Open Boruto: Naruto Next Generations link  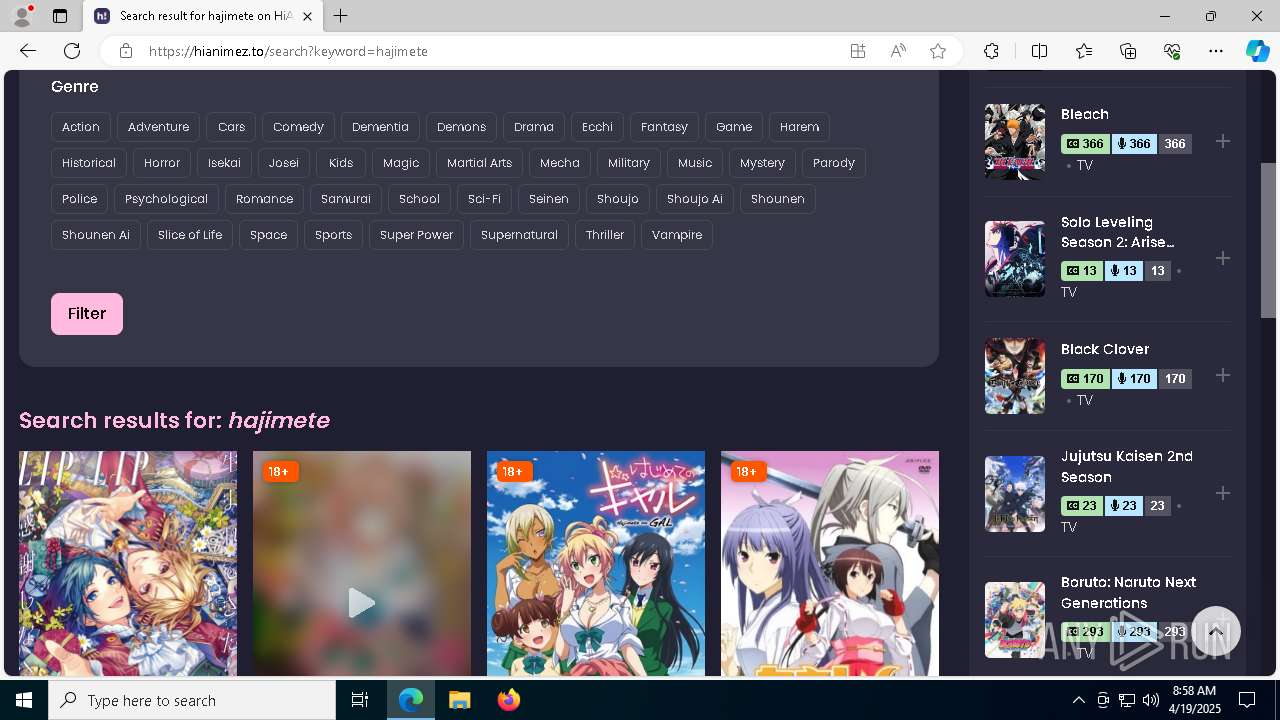1128,592
